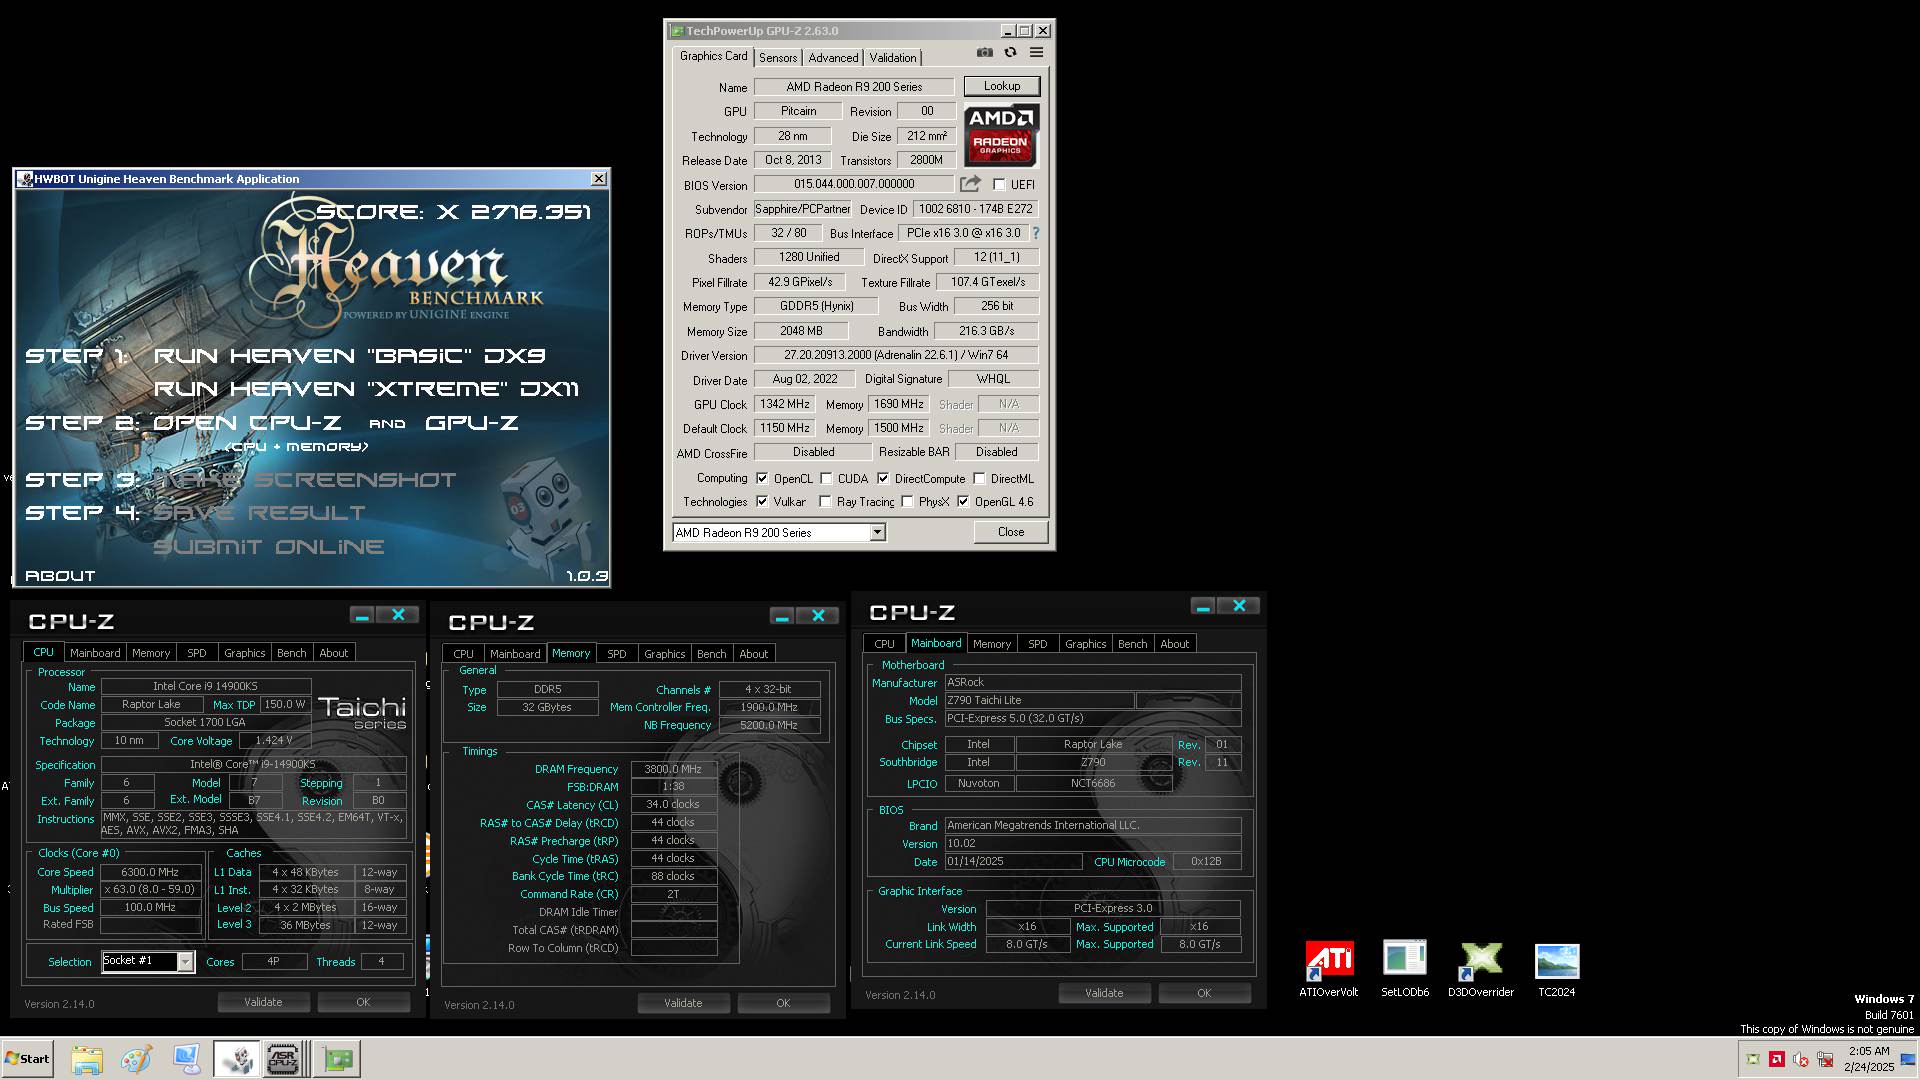Click Run Heaven "Basic" DX9 step
Viewport: 1920px width, 1080px height.
pyautogui.click(x=349, y=356)
